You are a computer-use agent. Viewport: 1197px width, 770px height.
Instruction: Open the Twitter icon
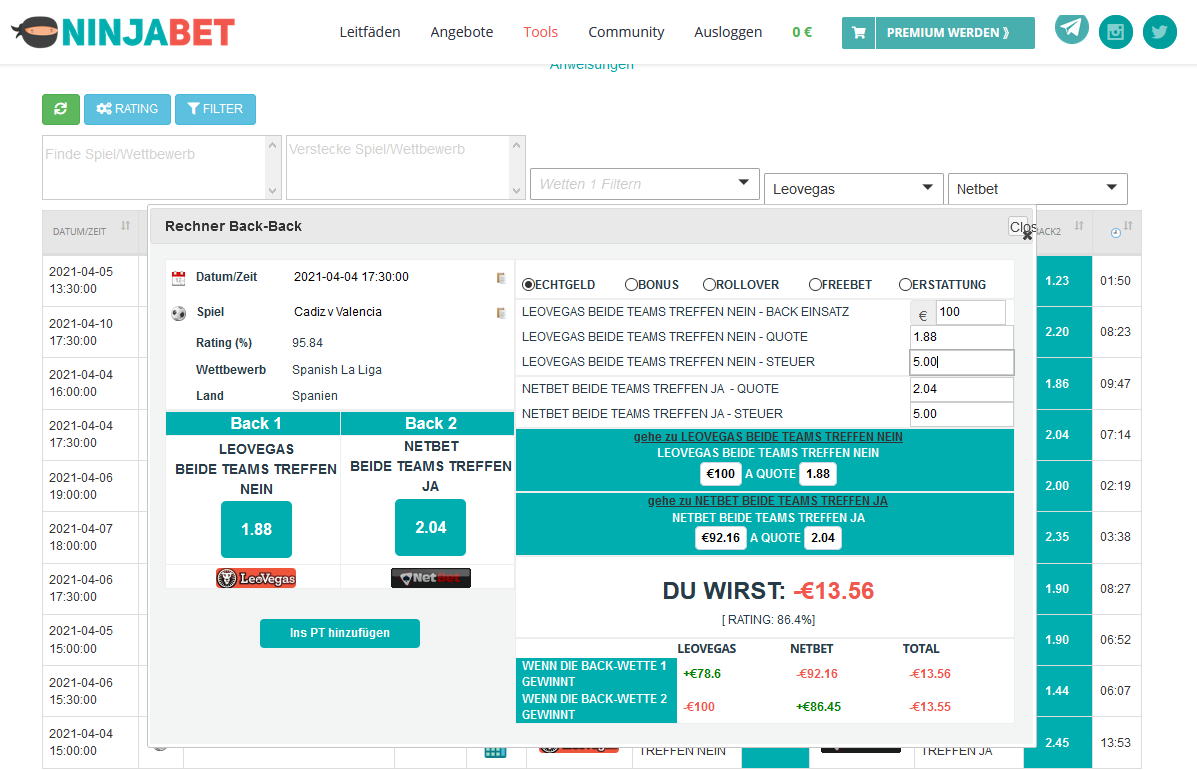click(x=1160, y=32)
